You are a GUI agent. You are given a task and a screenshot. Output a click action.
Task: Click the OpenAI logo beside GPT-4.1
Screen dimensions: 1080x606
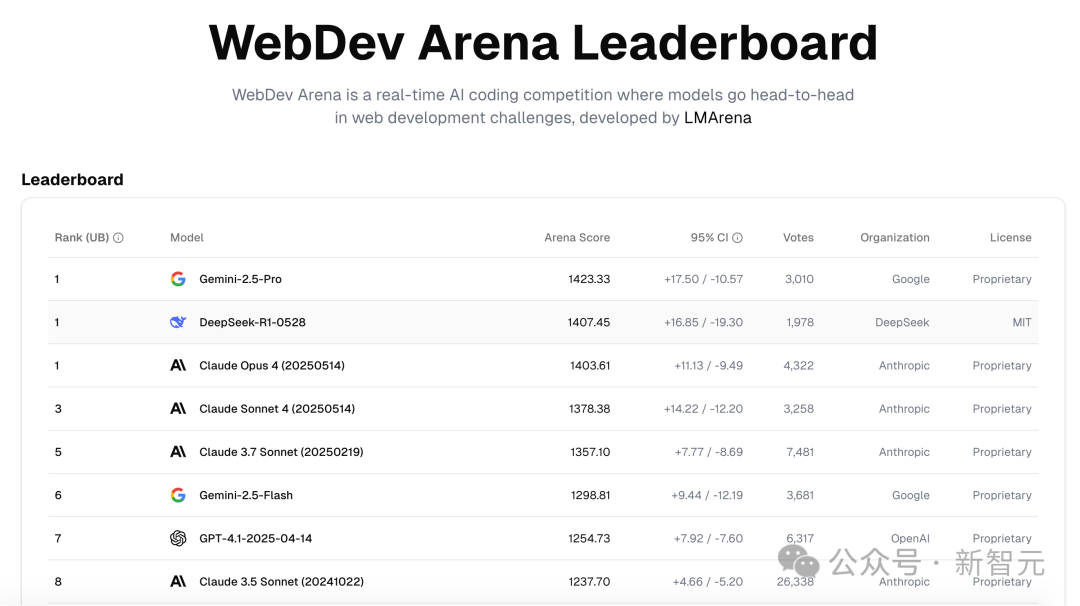[178, 539]
